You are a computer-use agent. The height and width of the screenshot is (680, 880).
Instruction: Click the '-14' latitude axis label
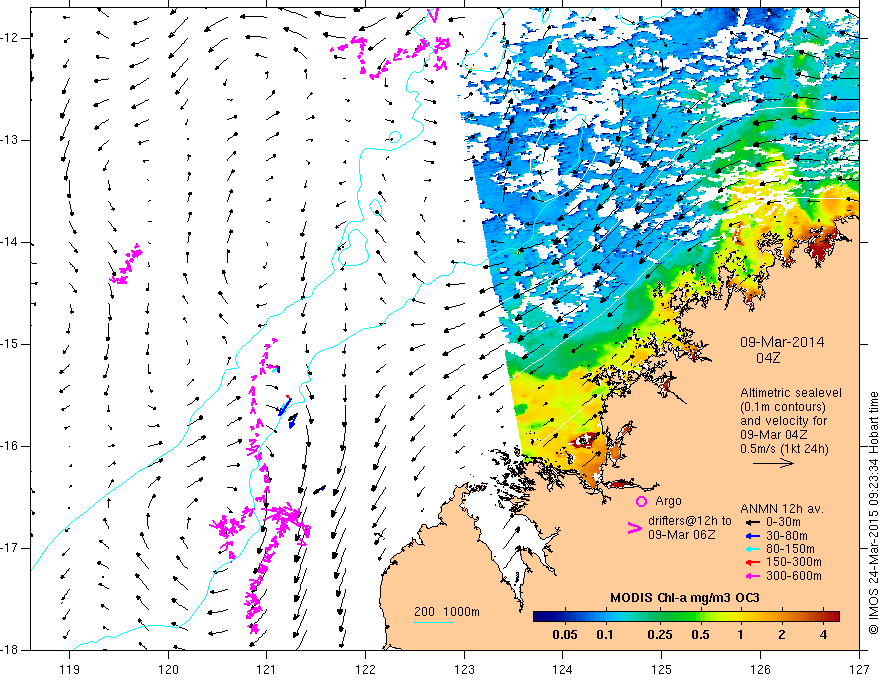pyautogui.click(x=10, y=242)
